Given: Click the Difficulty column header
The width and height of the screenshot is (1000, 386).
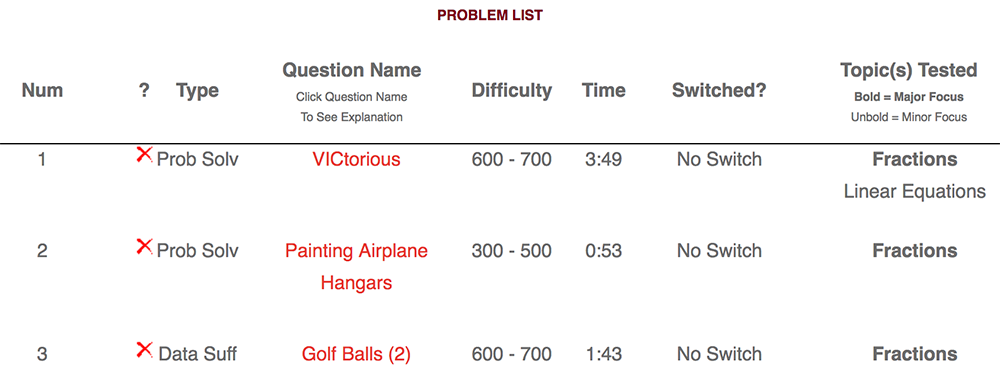Looking at the screenshot, I should pos(511,91).
